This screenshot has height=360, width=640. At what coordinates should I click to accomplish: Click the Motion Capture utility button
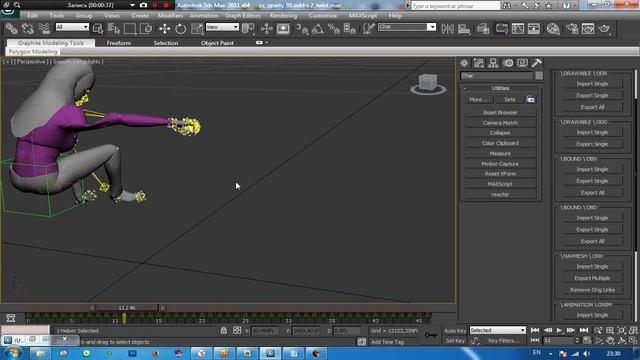(500, 164)
